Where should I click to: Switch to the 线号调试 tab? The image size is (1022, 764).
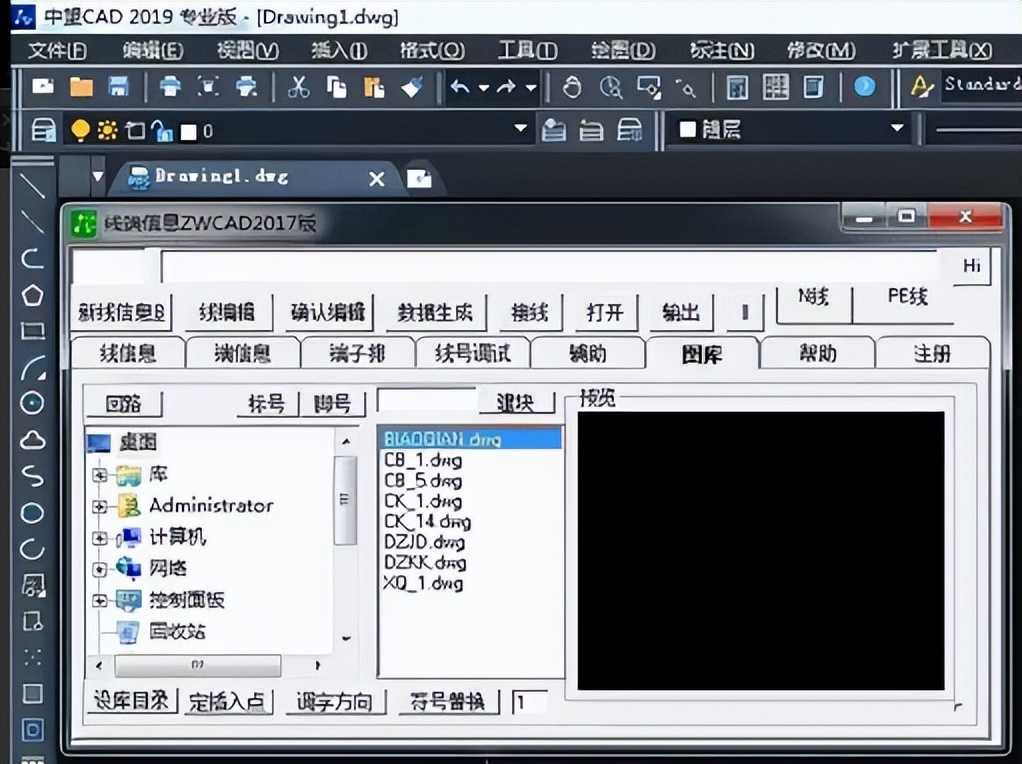tap(472, 352)
